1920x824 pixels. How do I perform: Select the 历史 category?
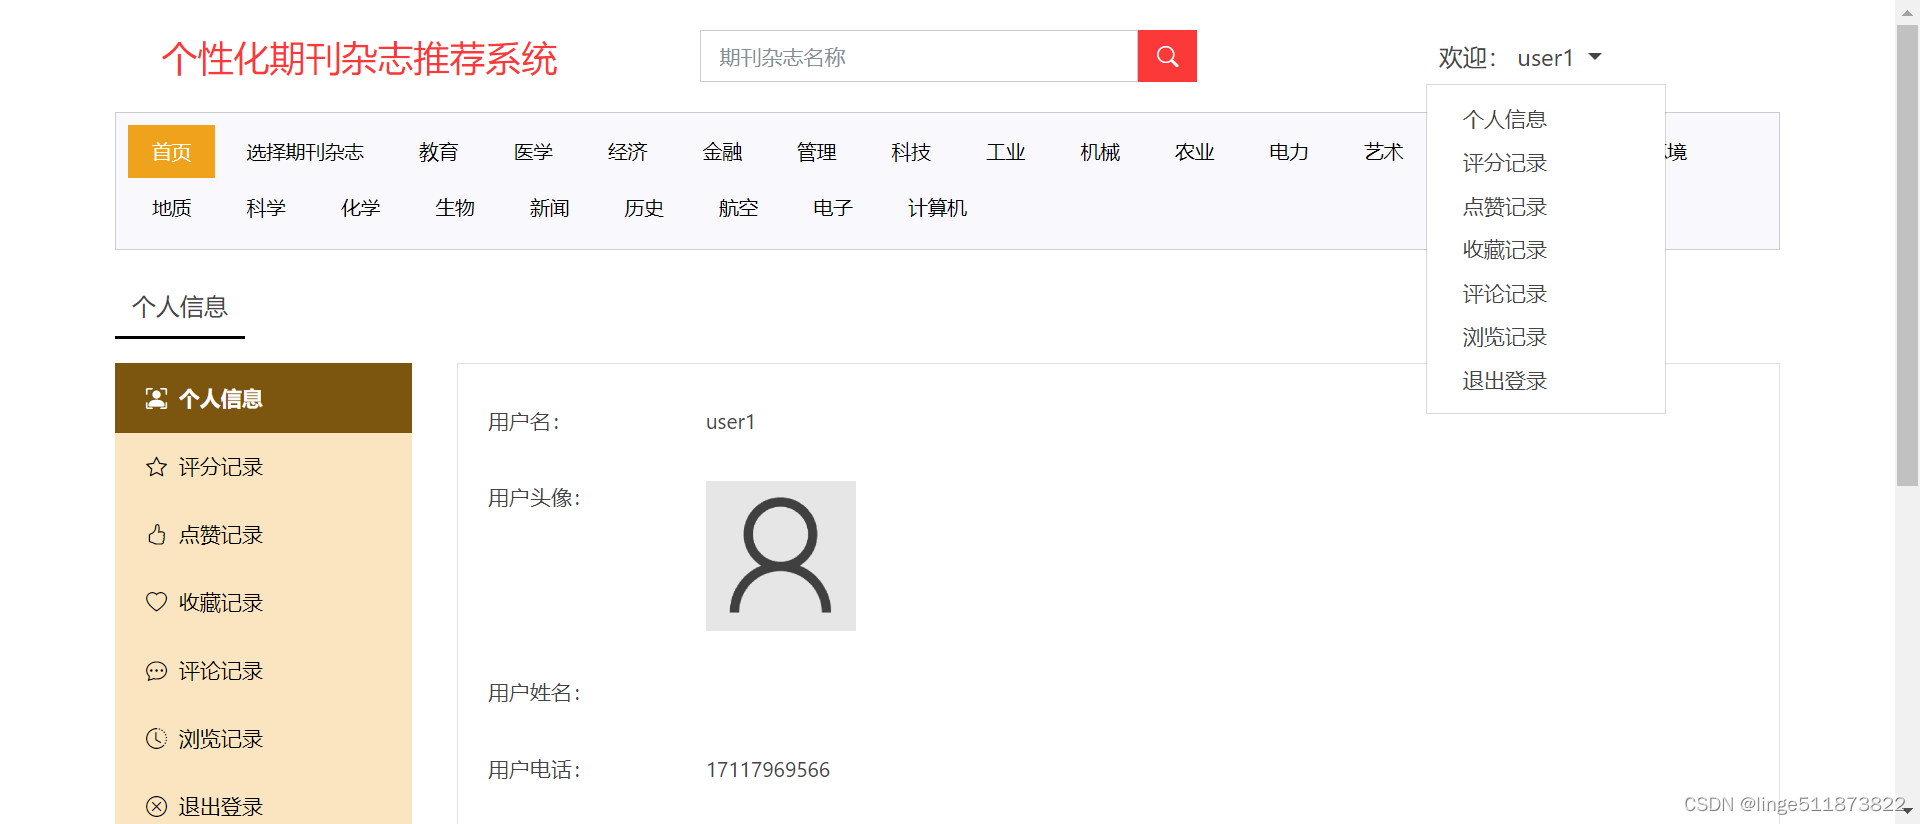pyautogui.click(x=644, y=208)
